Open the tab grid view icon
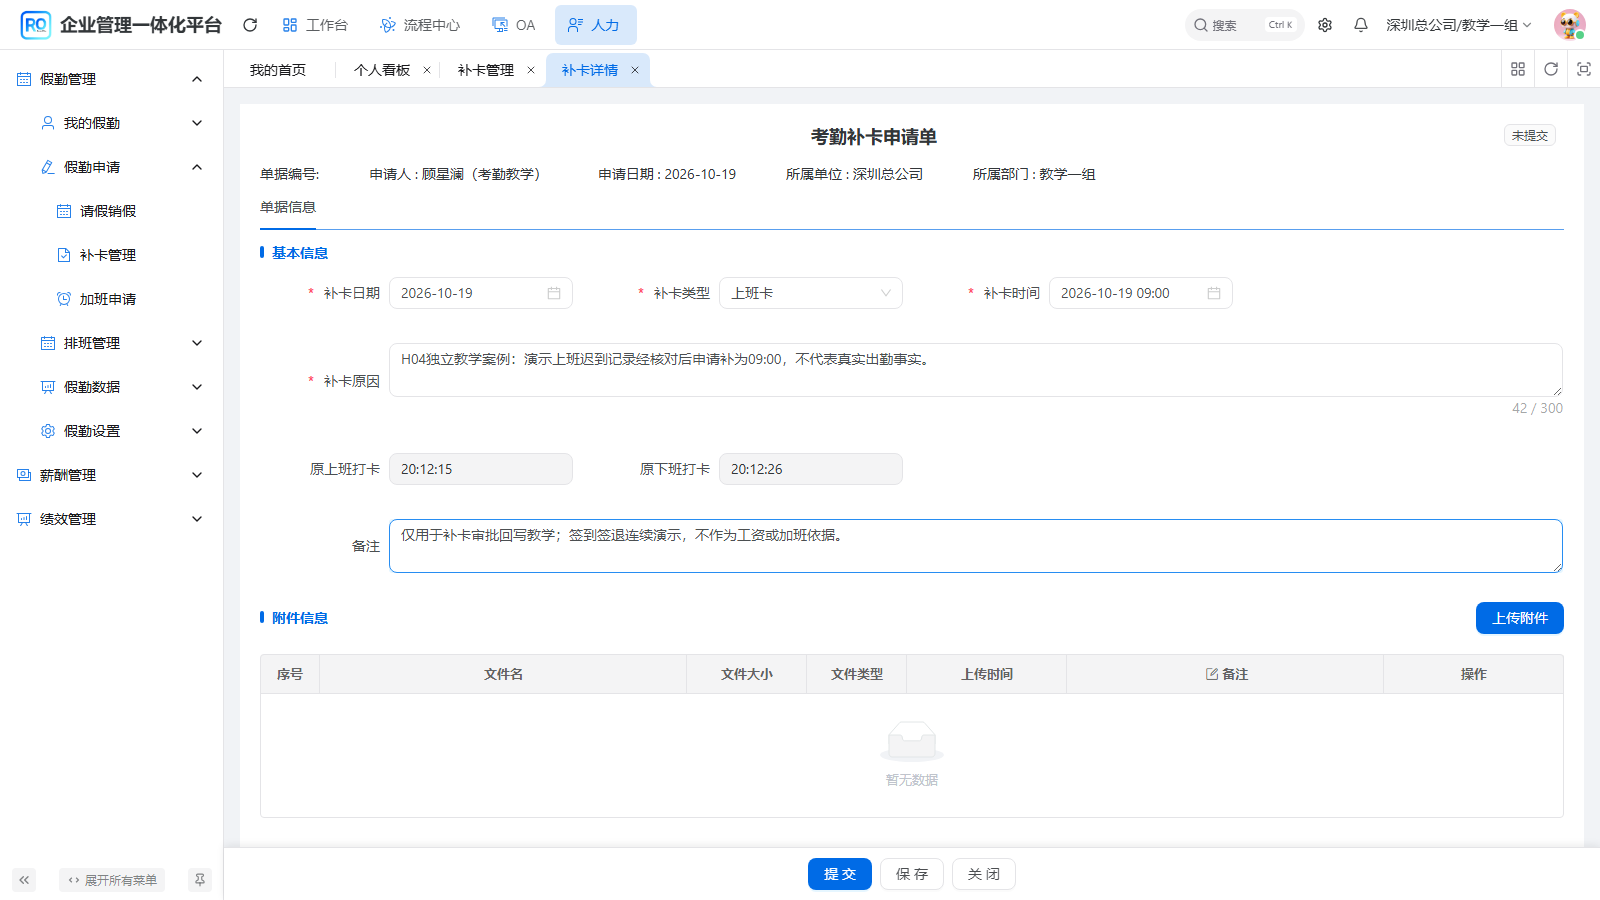The image size is (1600, 900). click(x=1518, y=69)
